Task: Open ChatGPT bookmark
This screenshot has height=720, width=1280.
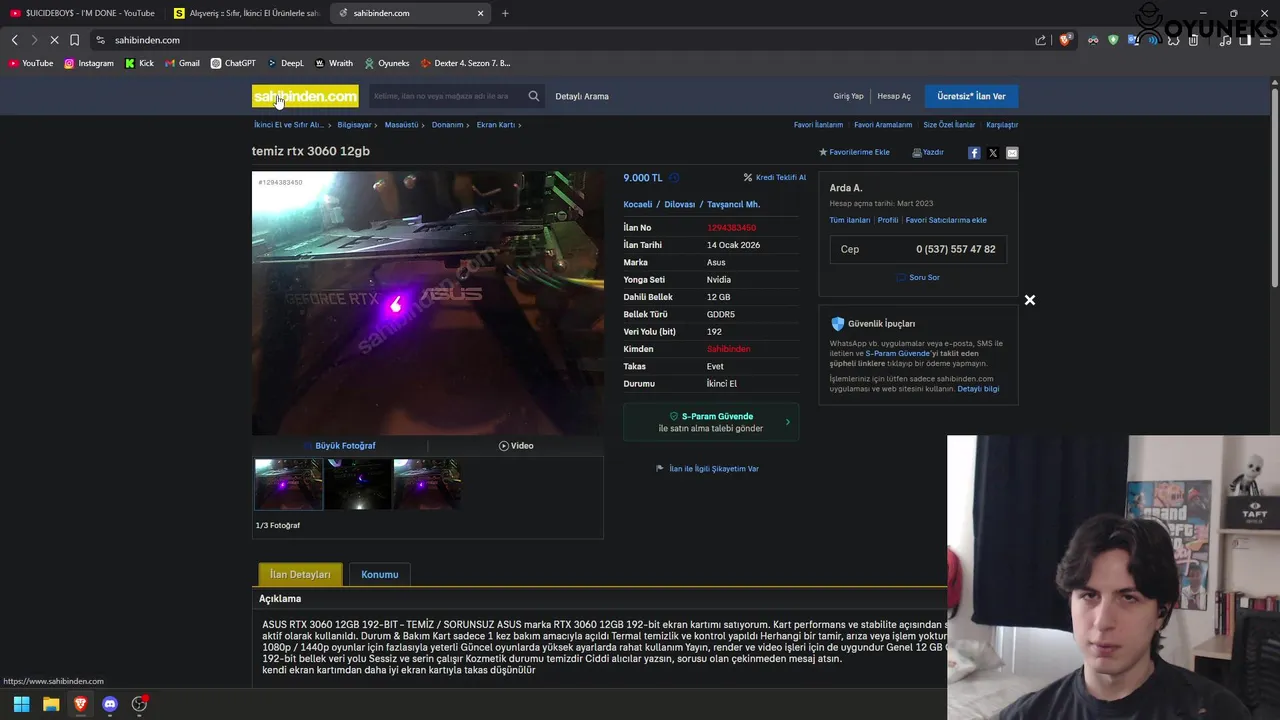Action: (x=233, y=63)
